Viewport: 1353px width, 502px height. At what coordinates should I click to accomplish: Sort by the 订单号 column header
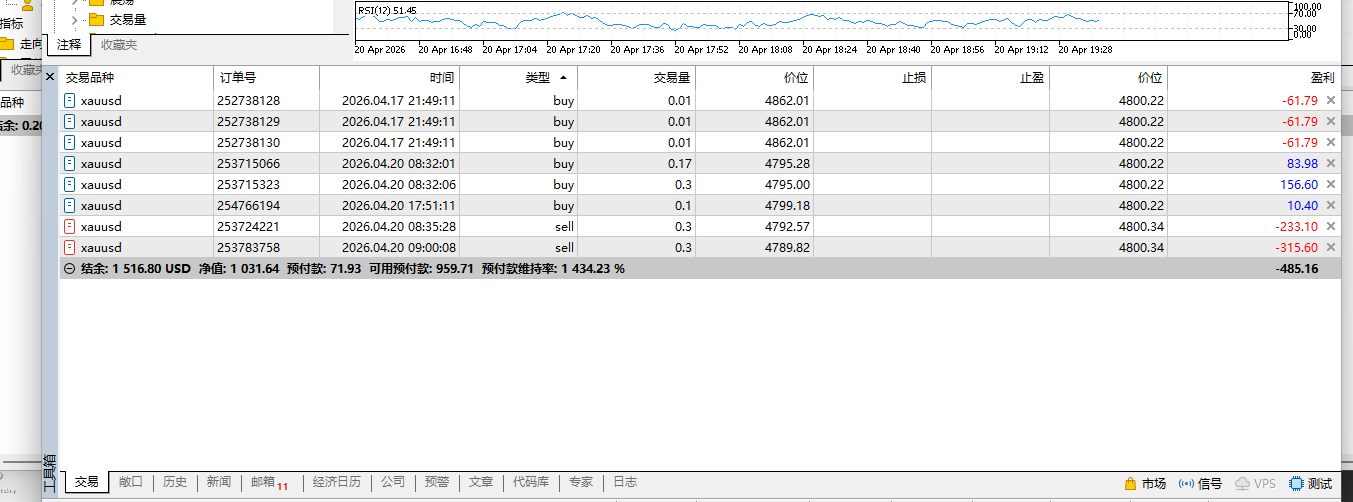click(266, 77)
